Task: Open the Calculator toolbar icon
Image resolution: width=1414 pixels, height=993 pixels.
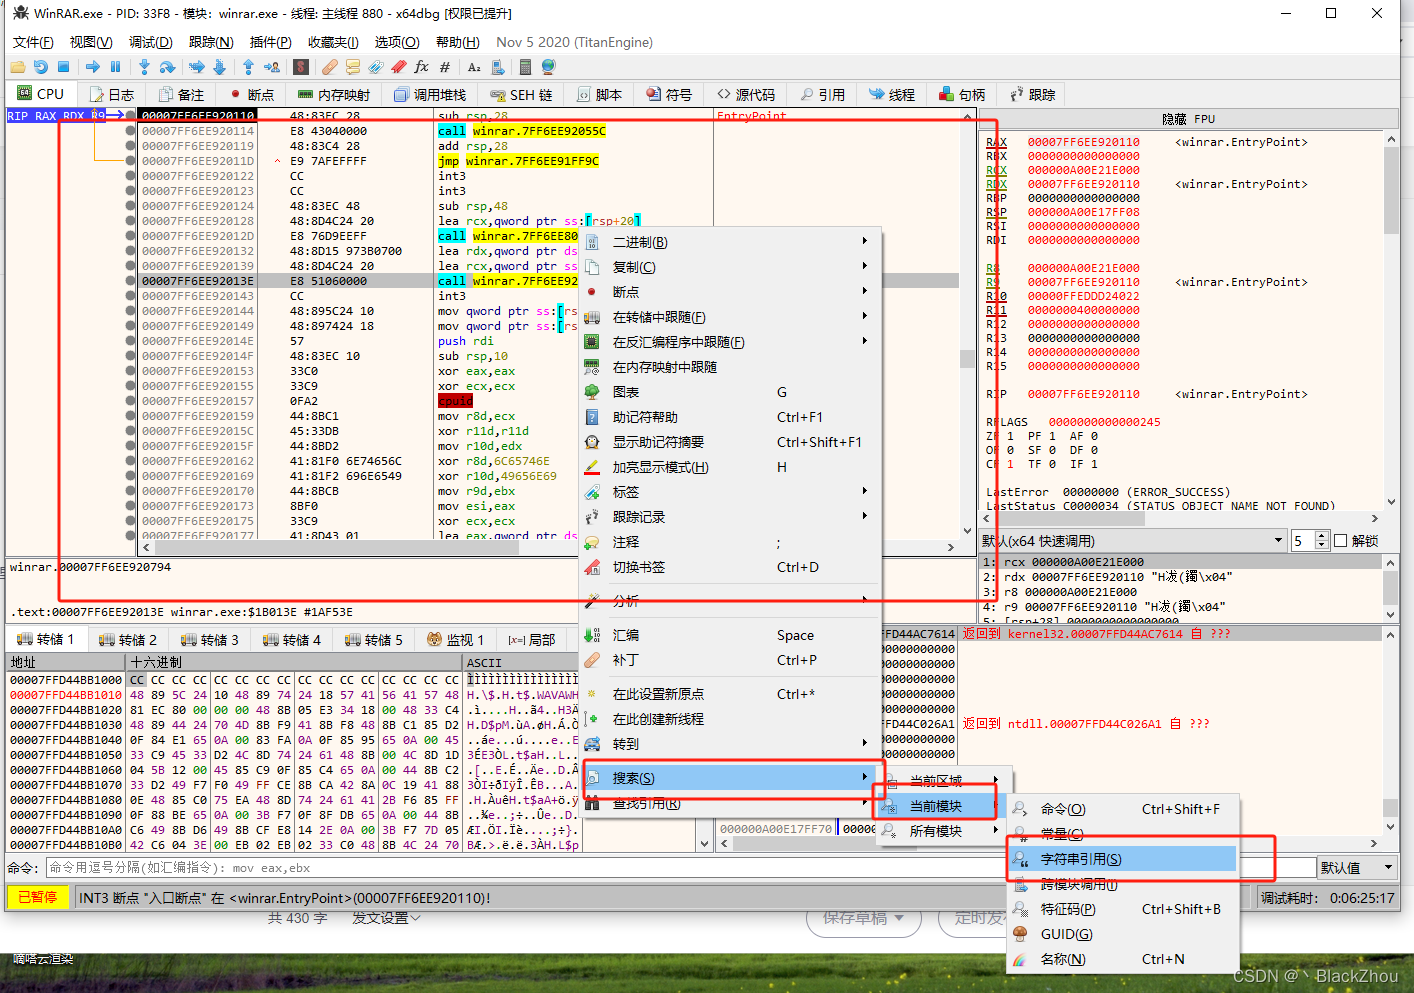Action: 525,67
